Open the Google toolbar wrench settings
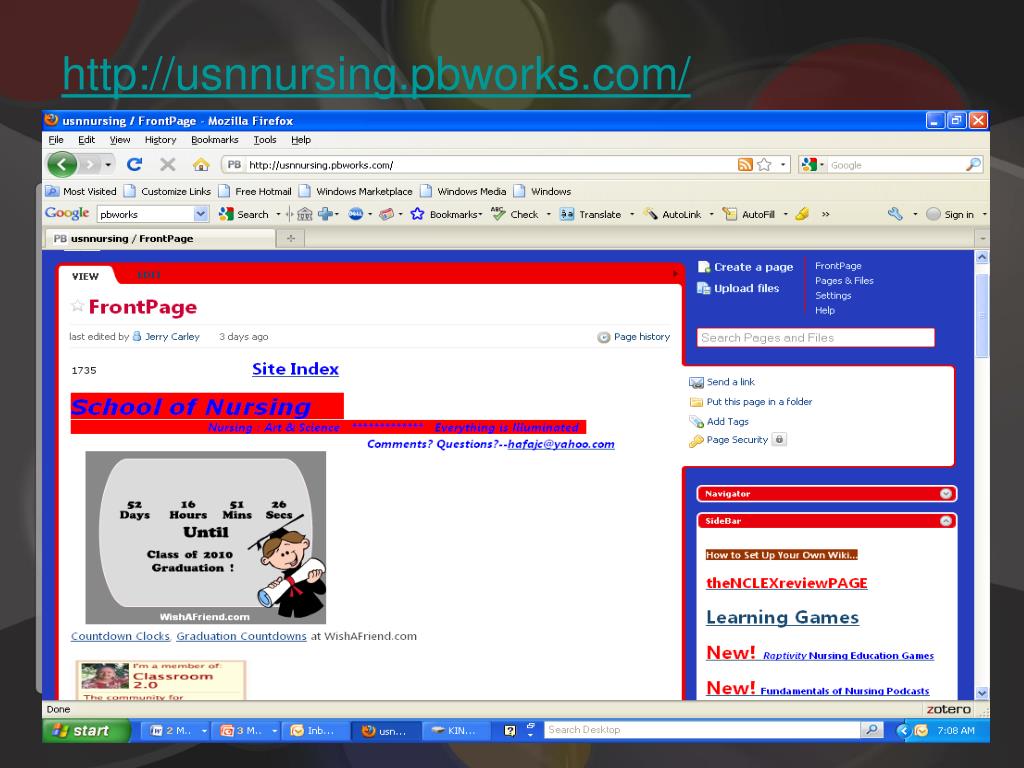The height and width of the screenshot is (768, 1024). click(895, 214)
